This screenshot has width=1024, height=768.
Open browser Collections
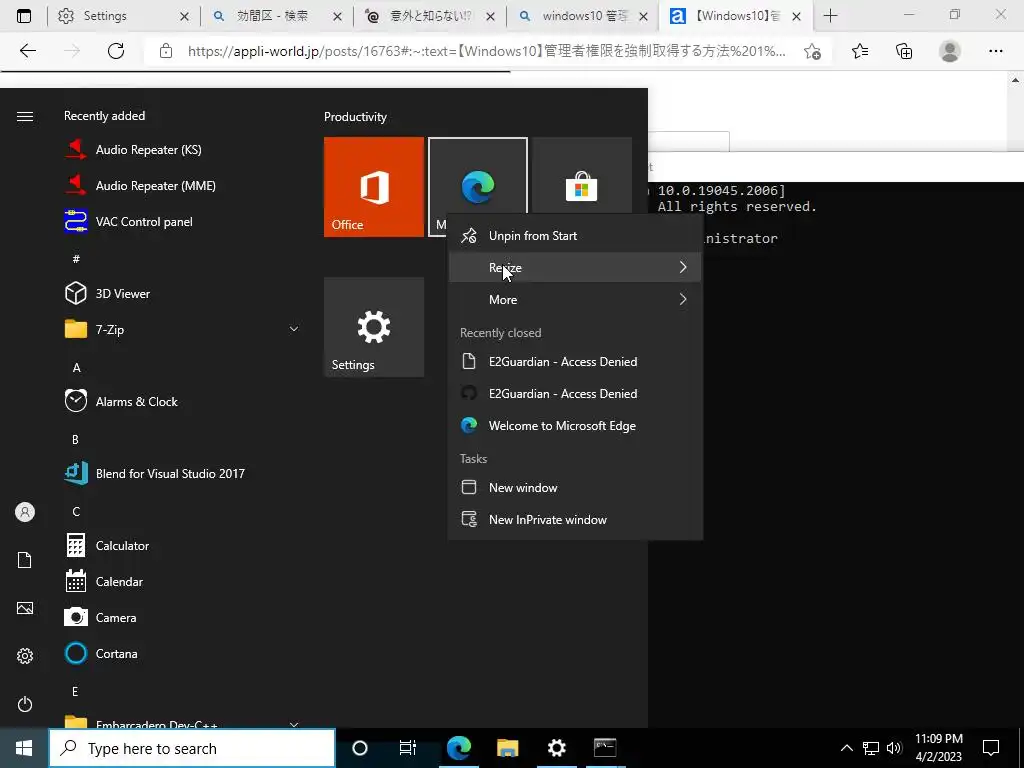[904, 51]
